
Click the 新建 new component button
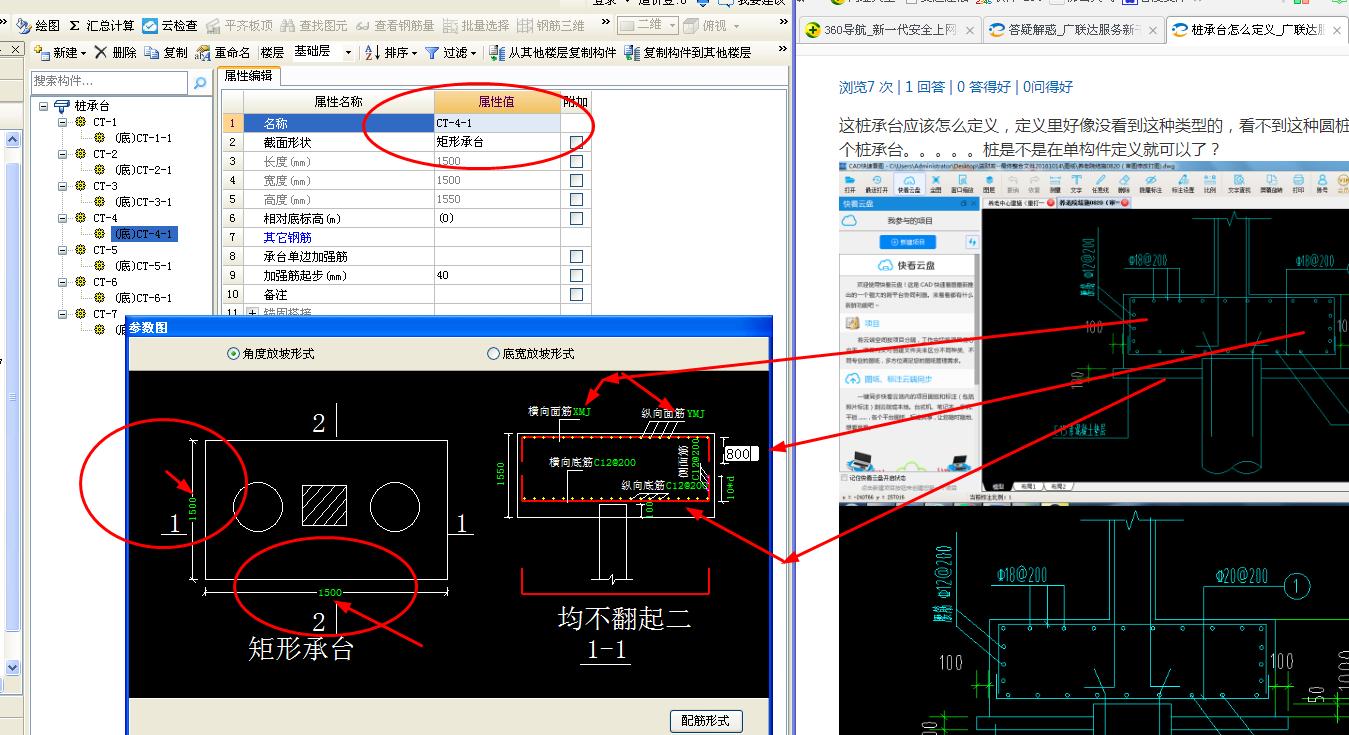tap(60, 52)
